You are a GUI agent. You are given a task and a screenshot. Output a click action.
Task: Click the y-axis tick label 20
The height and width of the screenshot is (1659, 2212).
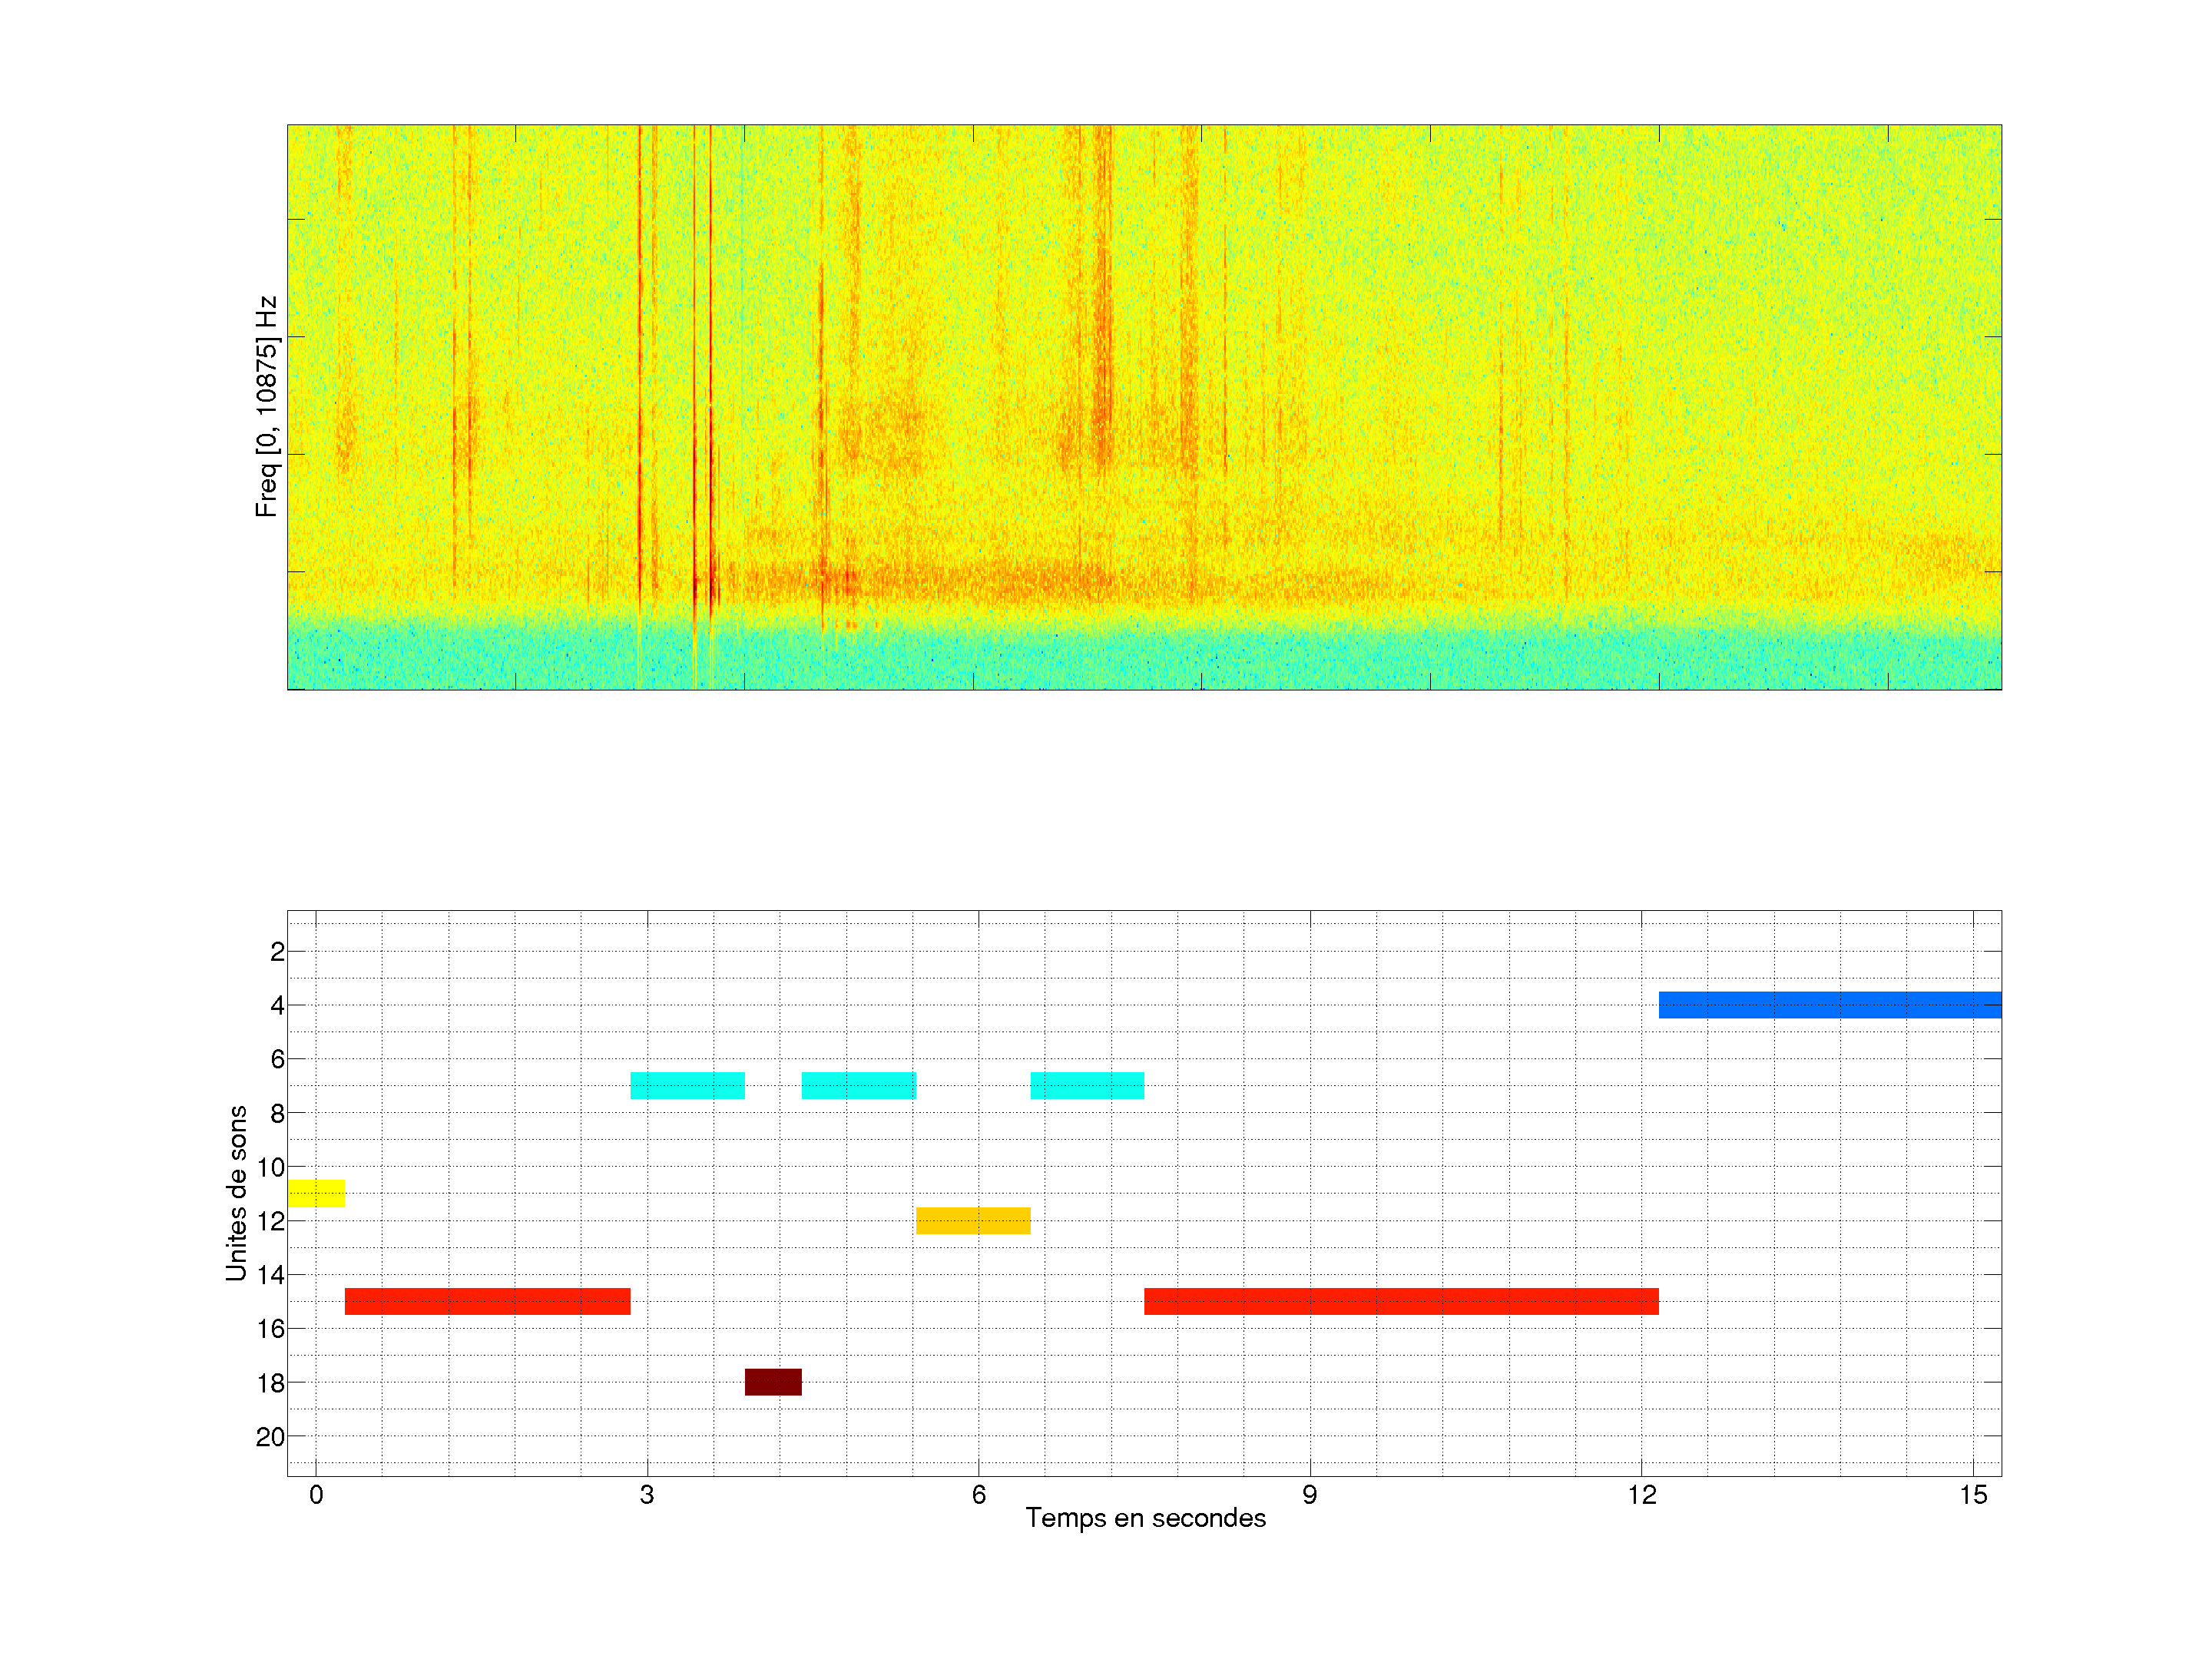(270, 1438)
